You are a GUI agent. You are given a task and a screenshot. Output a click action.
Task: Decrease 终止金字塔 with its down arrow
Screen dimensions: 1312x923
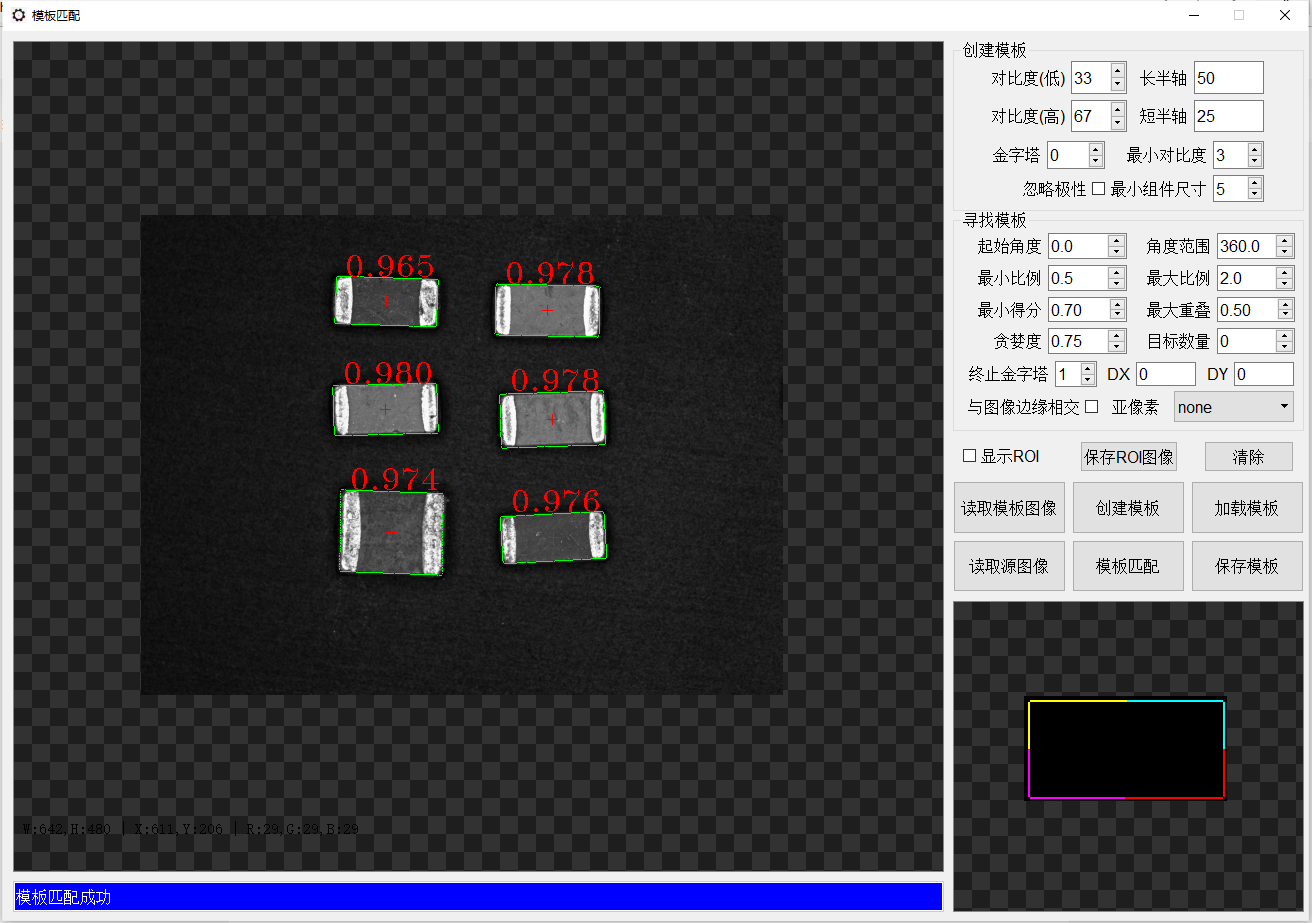(1088, 380)
